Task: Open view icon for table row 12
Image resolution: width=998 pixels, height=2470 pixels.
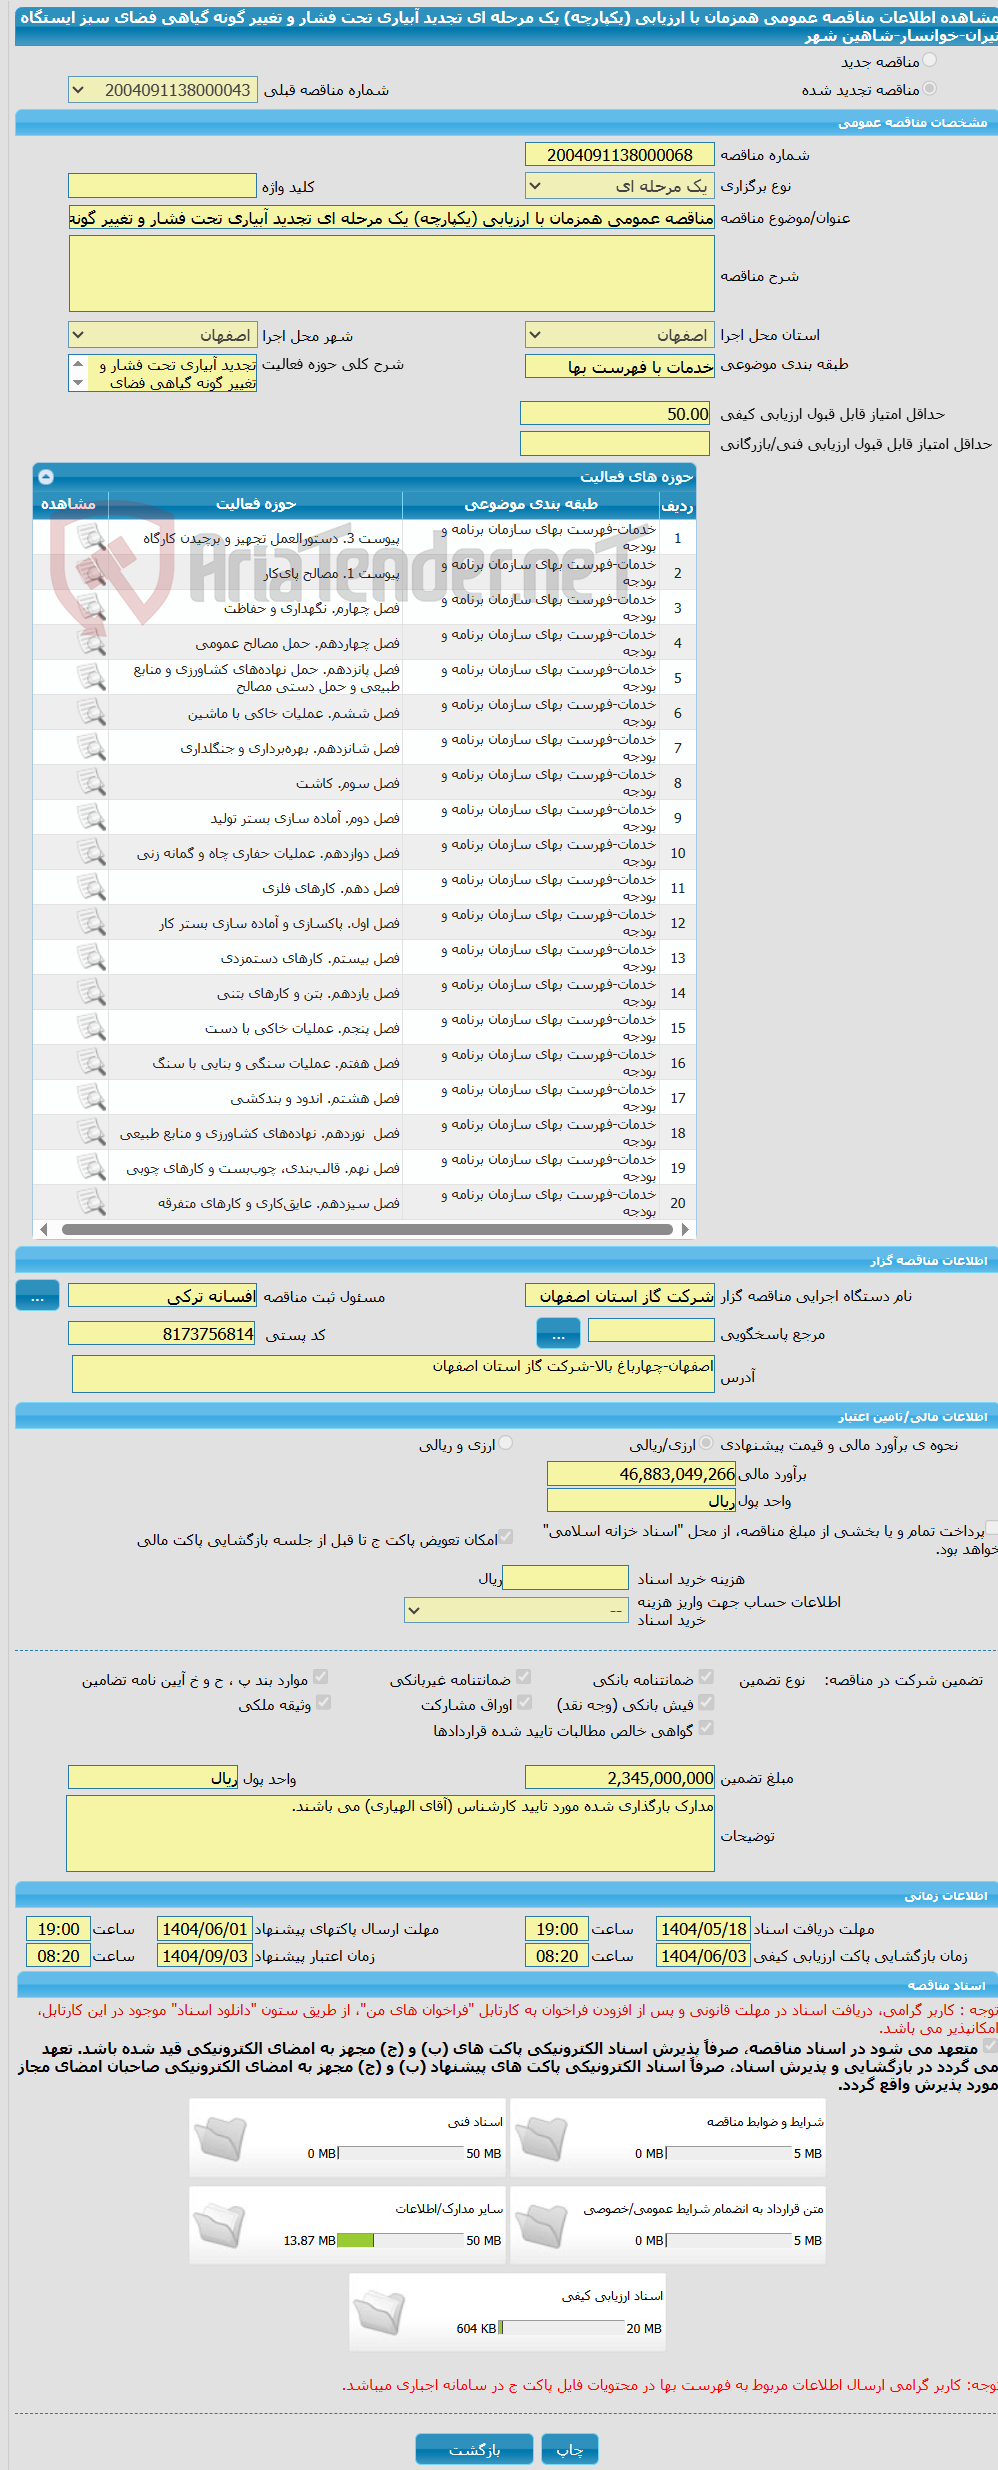Action: pos(91,923)
